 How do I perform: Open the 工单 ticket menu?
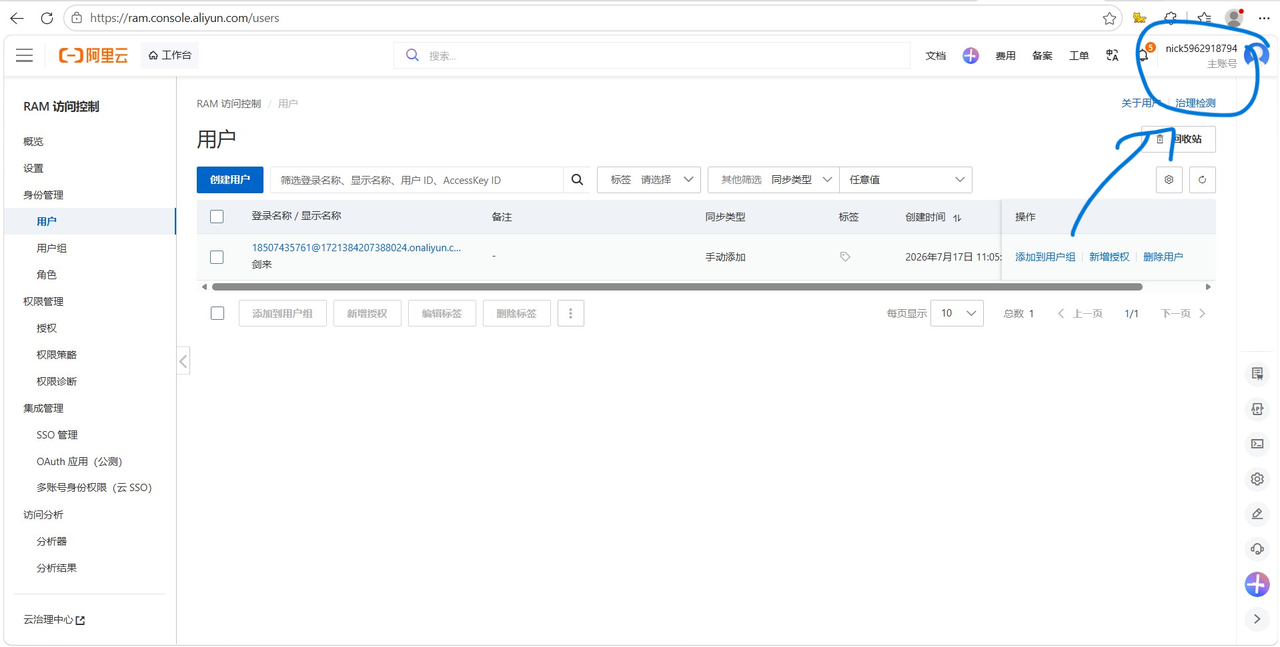(x=1079, y=56)
